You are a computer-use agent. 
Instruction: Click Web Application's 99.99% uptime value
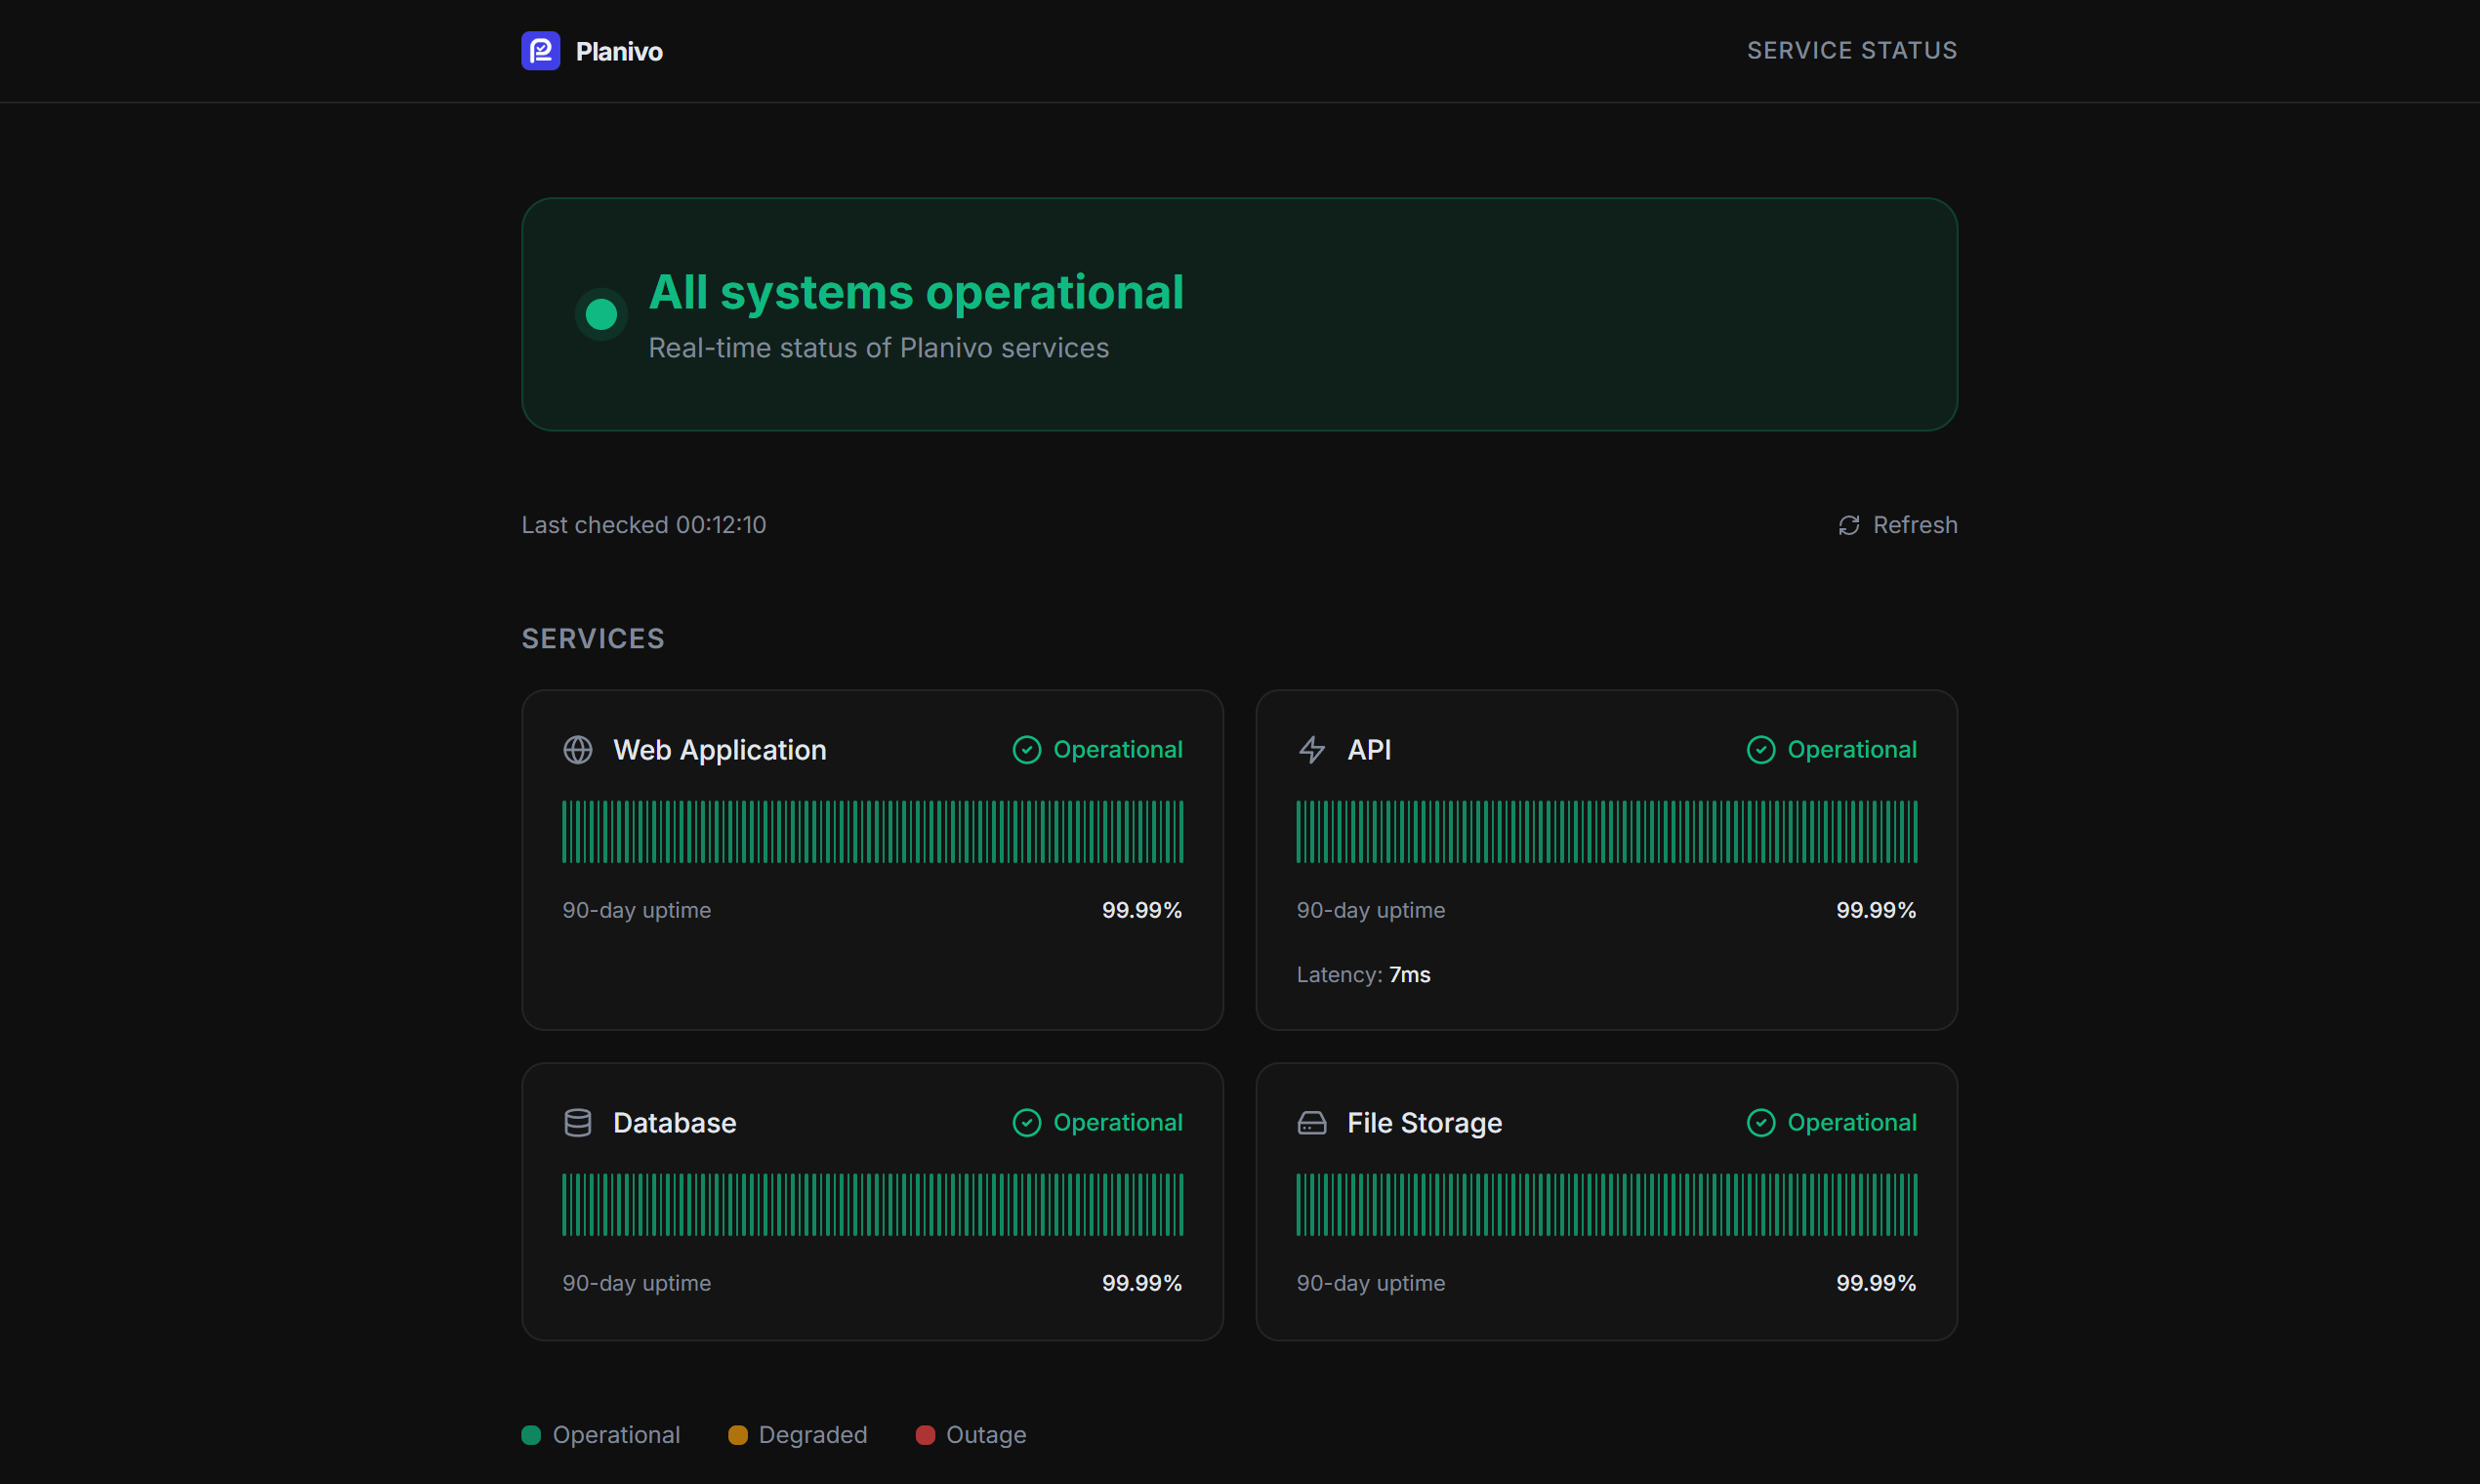[x=1142, y=910]
